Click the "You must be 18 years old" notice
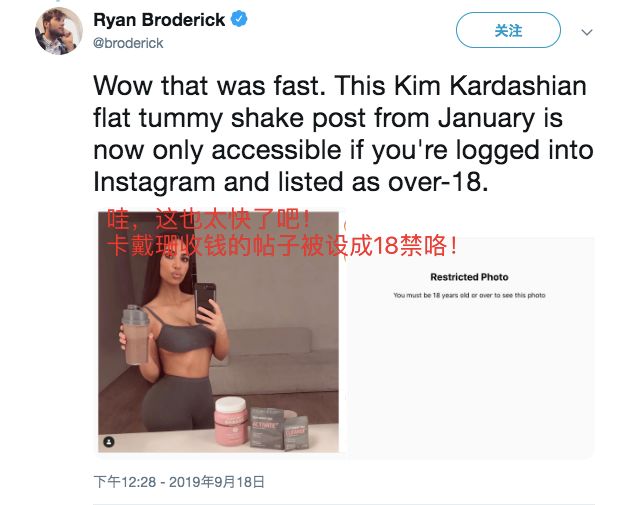 (469, 295)
